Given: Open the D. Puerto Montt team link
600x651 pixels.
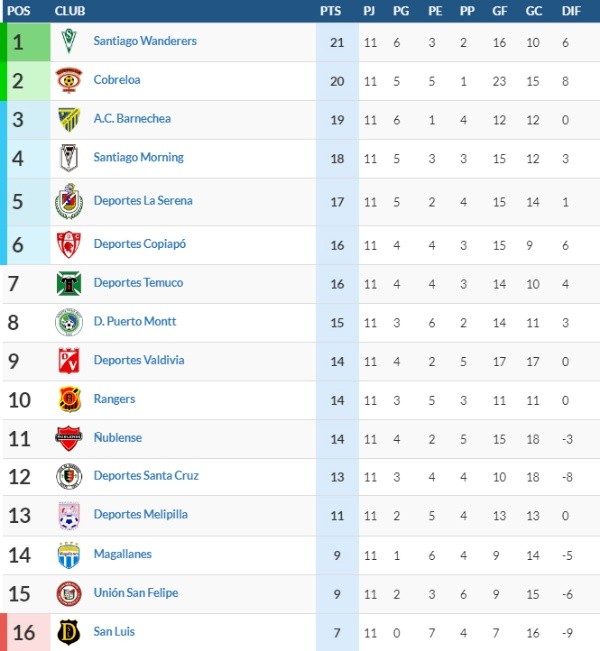Looking at the screenshot, I should point(135,321).
